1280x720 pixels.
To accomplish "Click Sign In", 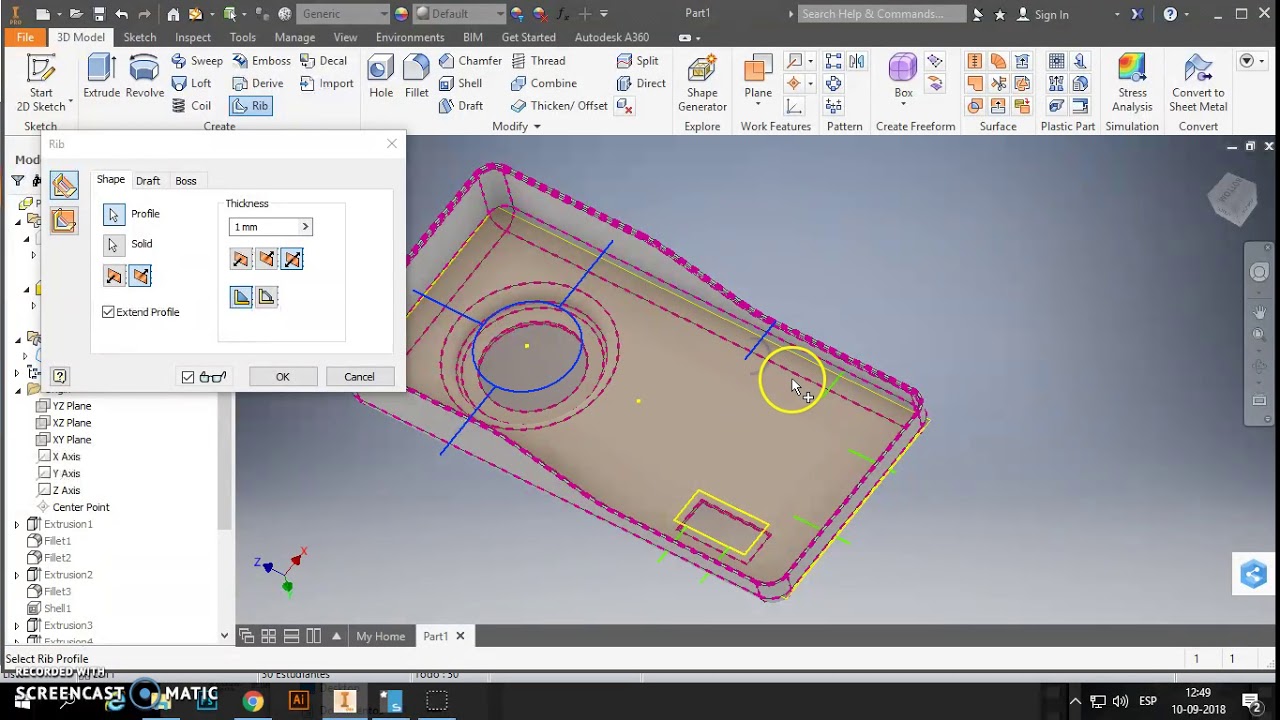I will click(x=1042, y=14).
